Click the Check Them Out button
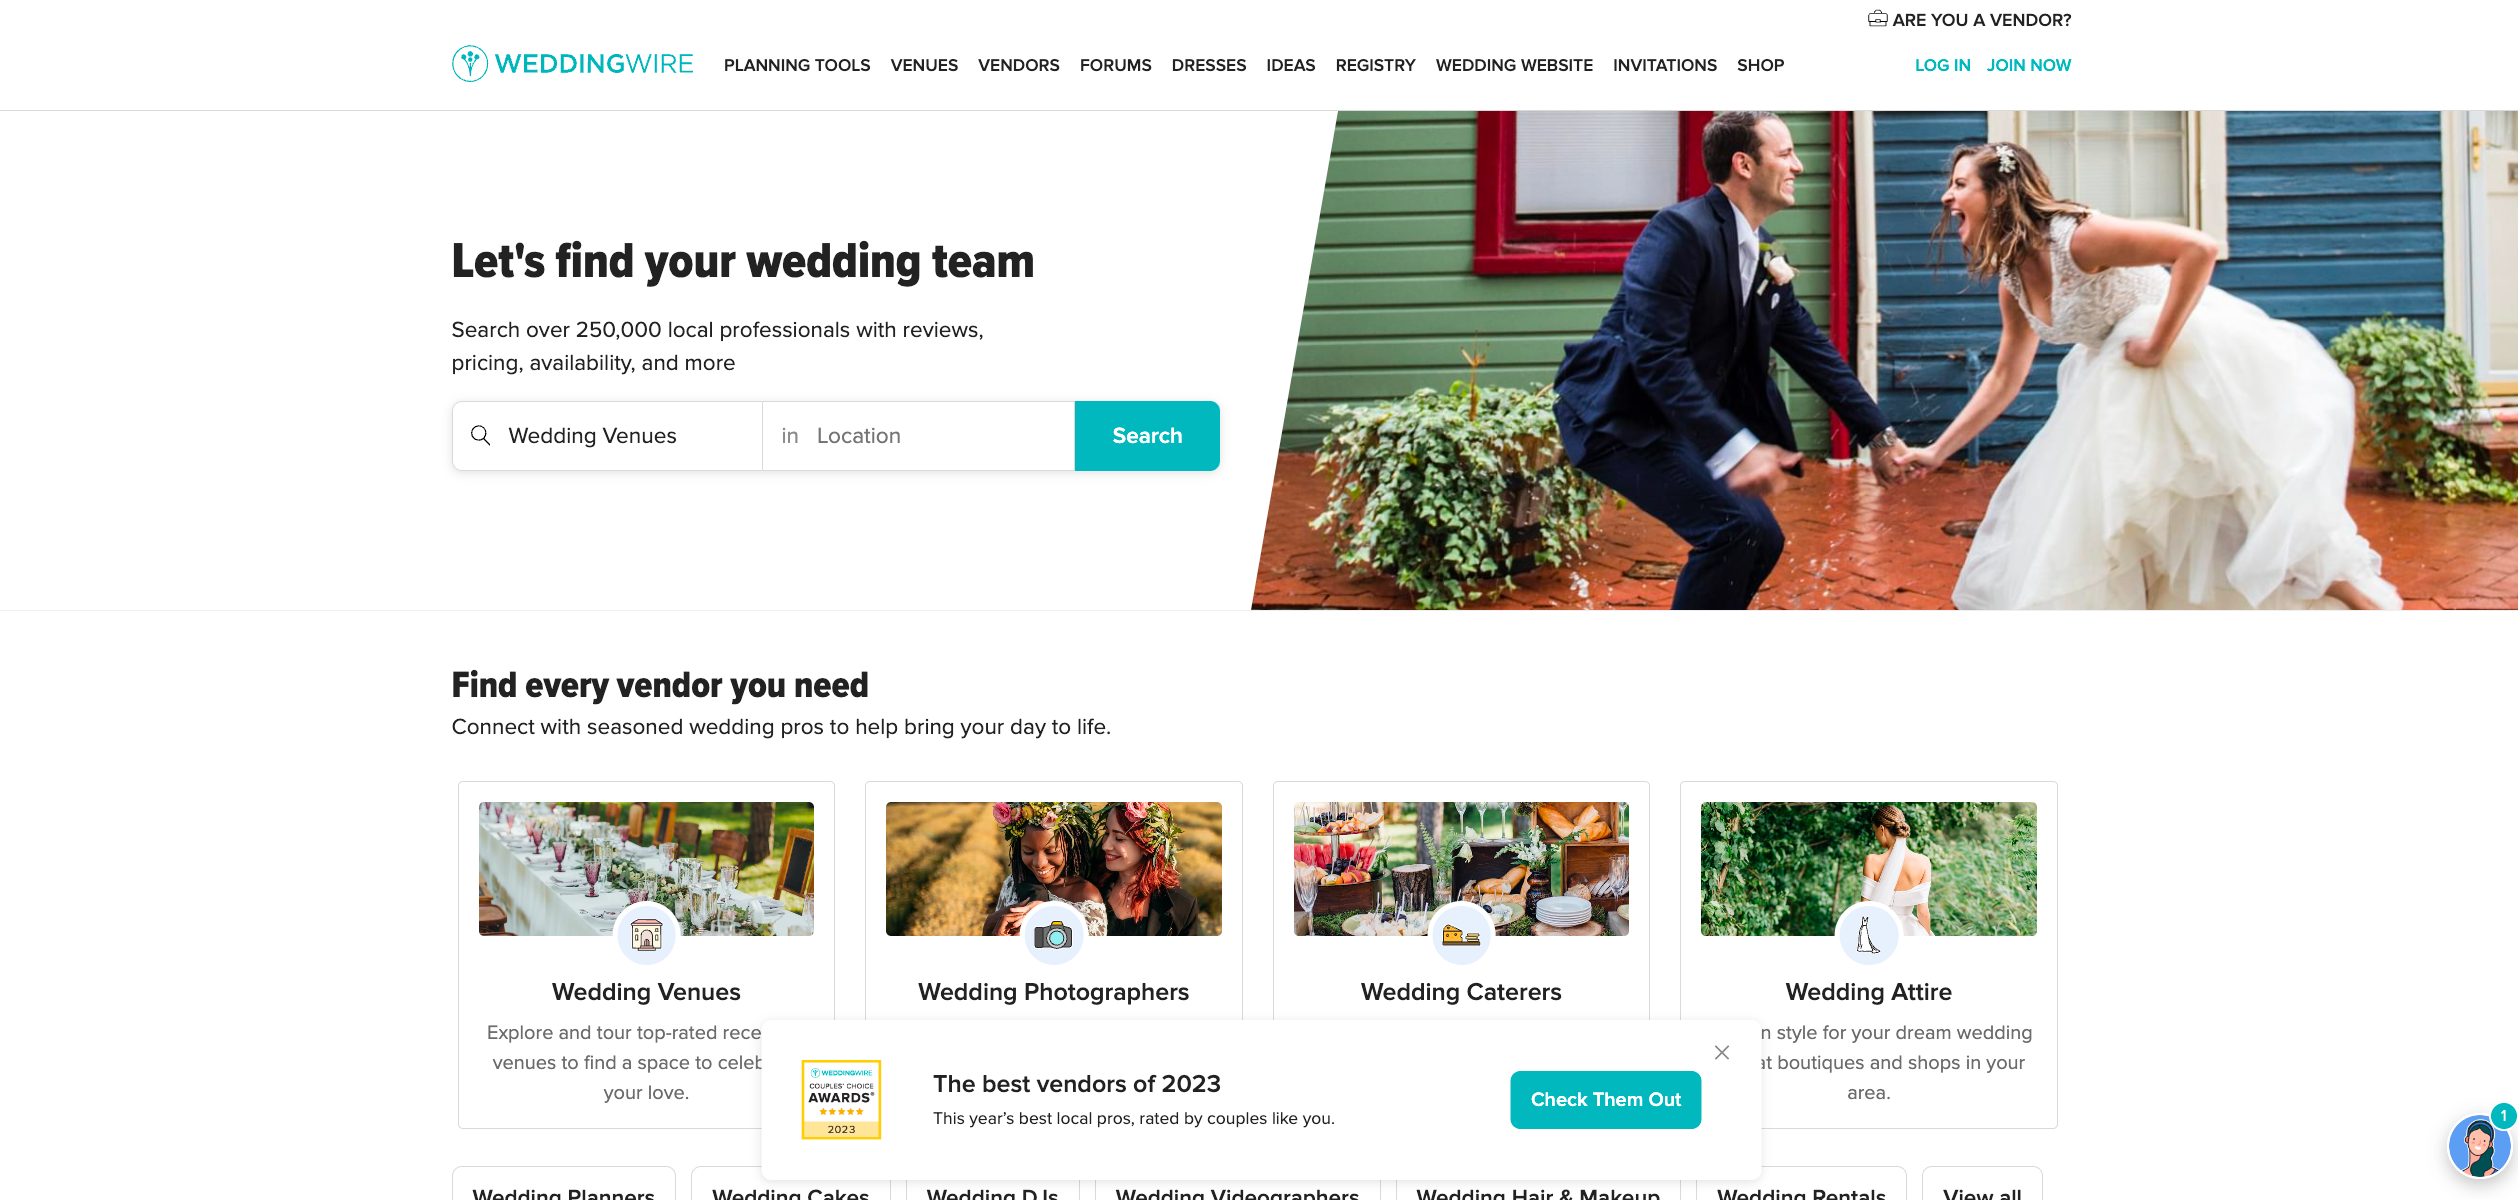The height and width of the screenshot is (1200, 2518). [1605, 1100]
